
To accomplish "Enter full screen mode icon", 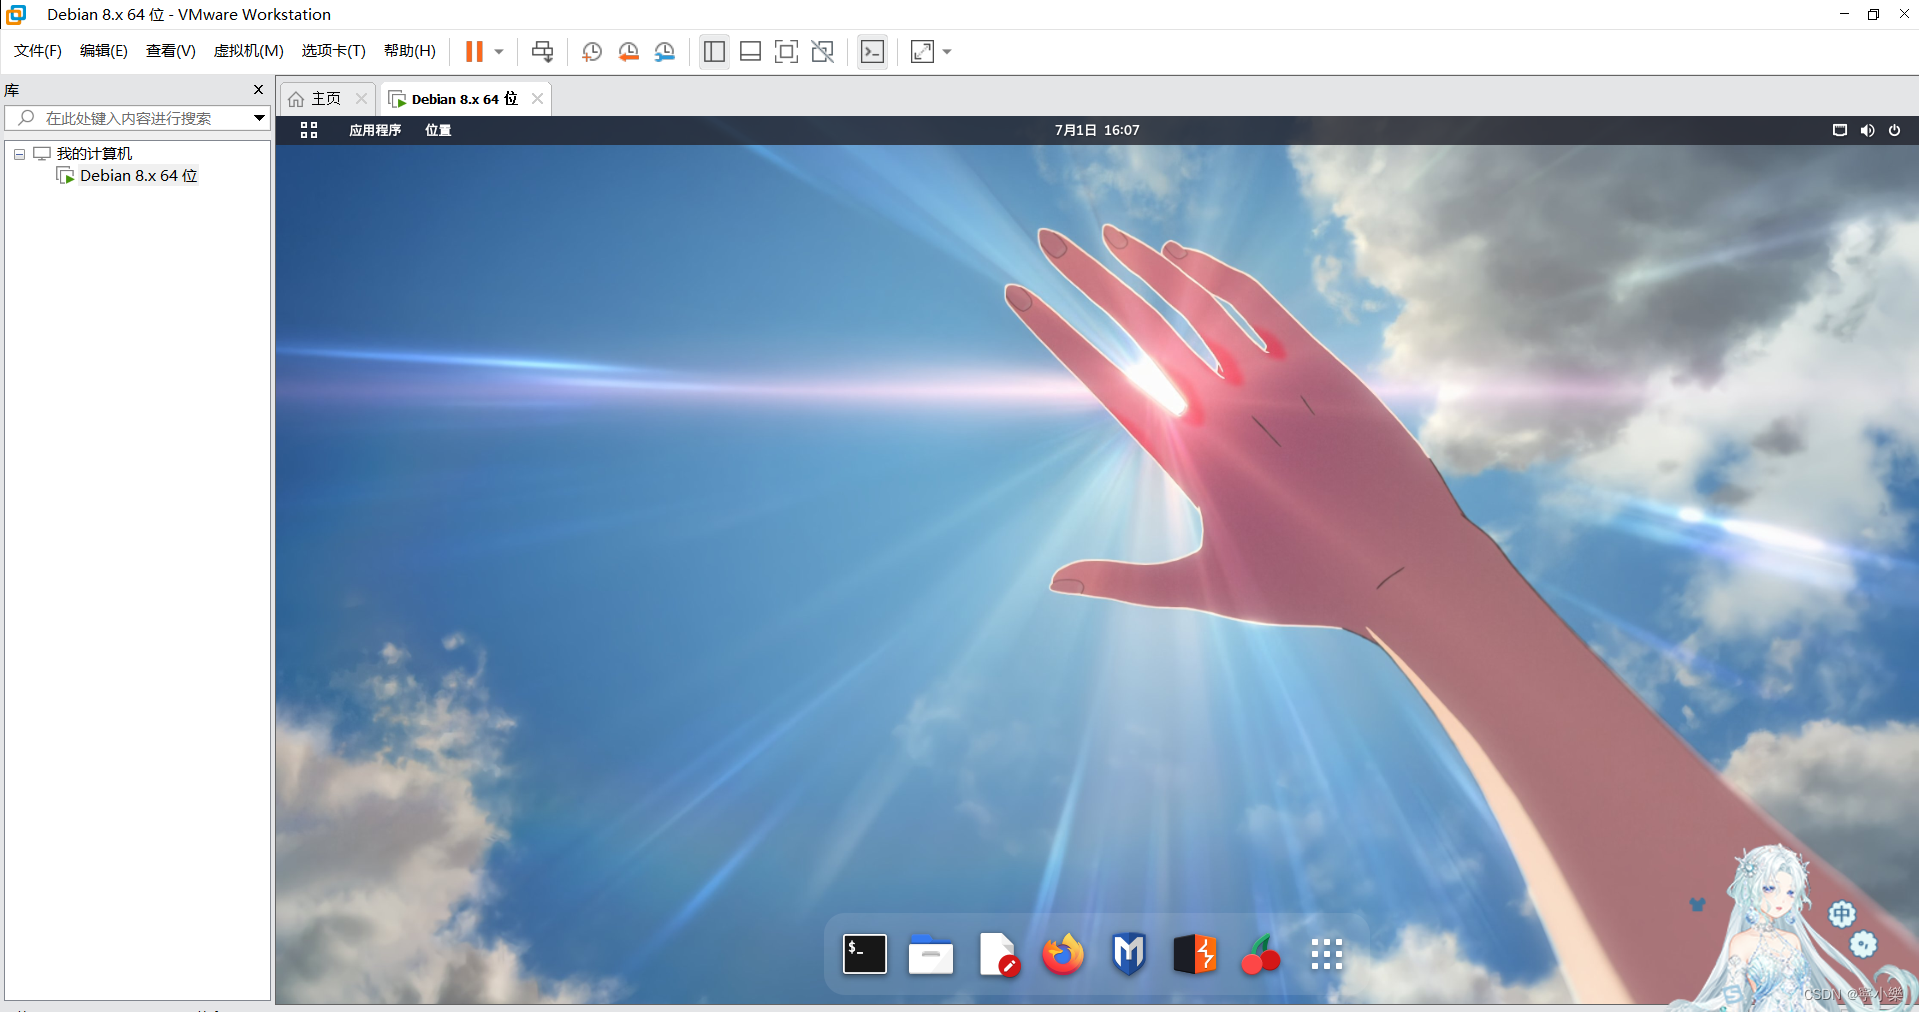I will tap(786, 51).
